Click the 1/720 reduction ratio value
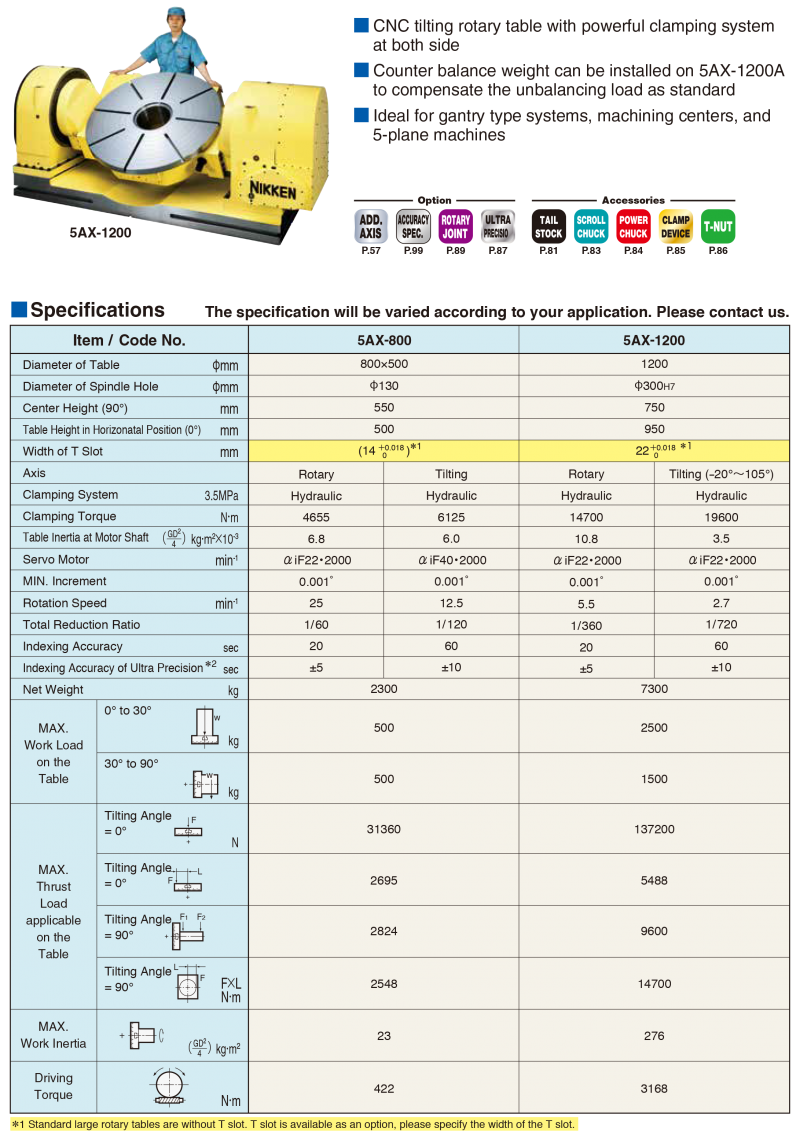800x1143 pixels. pyautogui.click(x=721, y=625)
